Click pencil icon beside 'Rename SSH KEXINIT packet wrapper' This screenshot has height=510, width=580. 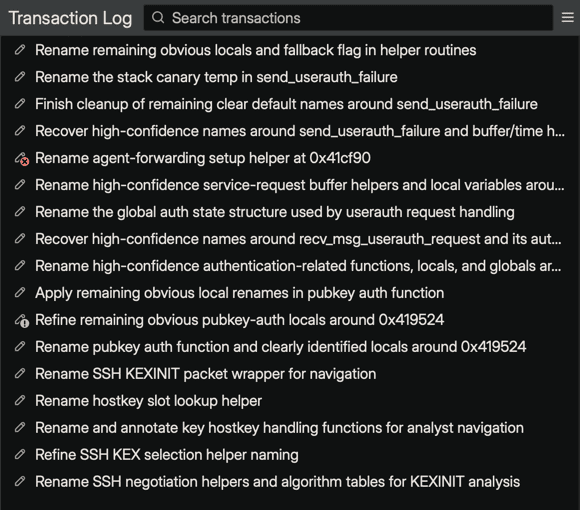[20, 374]
